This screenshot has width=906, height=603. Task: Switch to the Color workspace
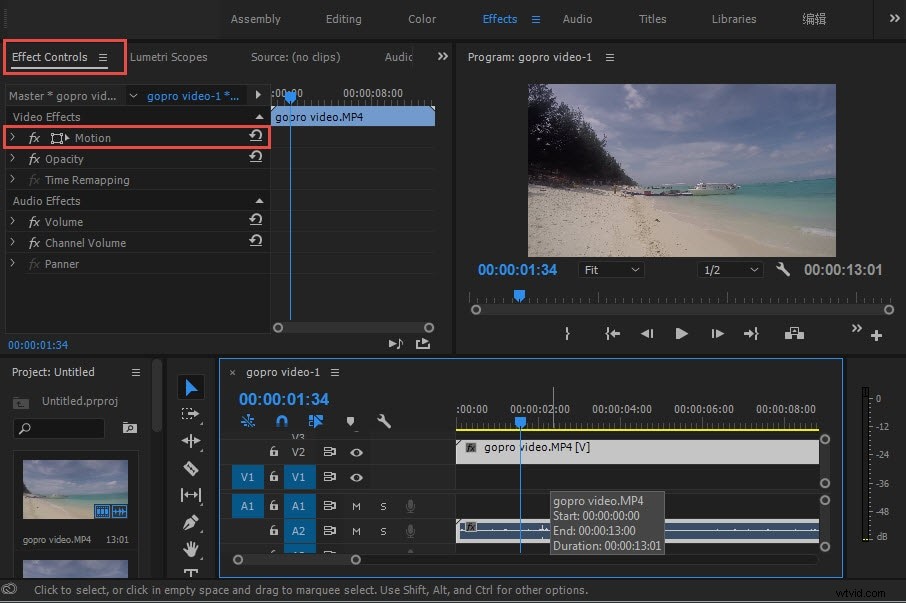[421, 18]
